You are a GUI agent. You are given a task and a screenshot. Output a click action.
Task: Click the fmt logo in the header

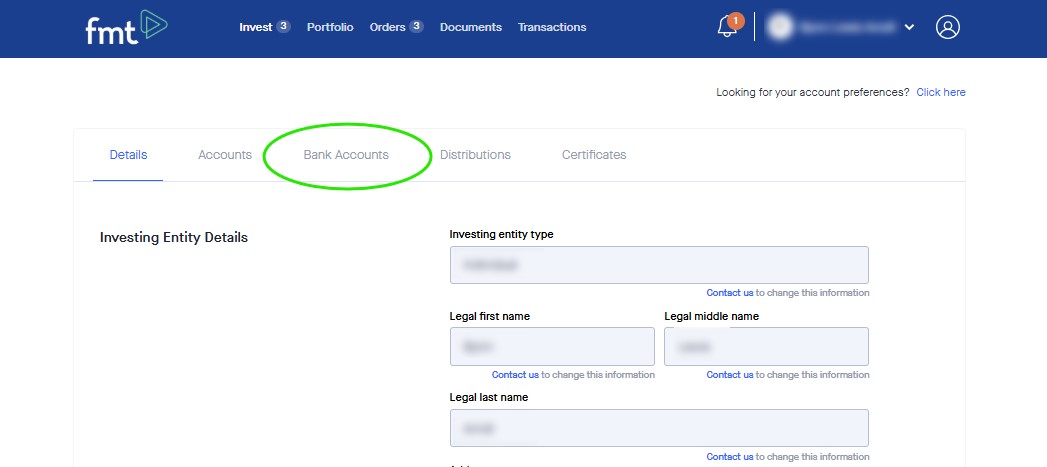[125, 27]
